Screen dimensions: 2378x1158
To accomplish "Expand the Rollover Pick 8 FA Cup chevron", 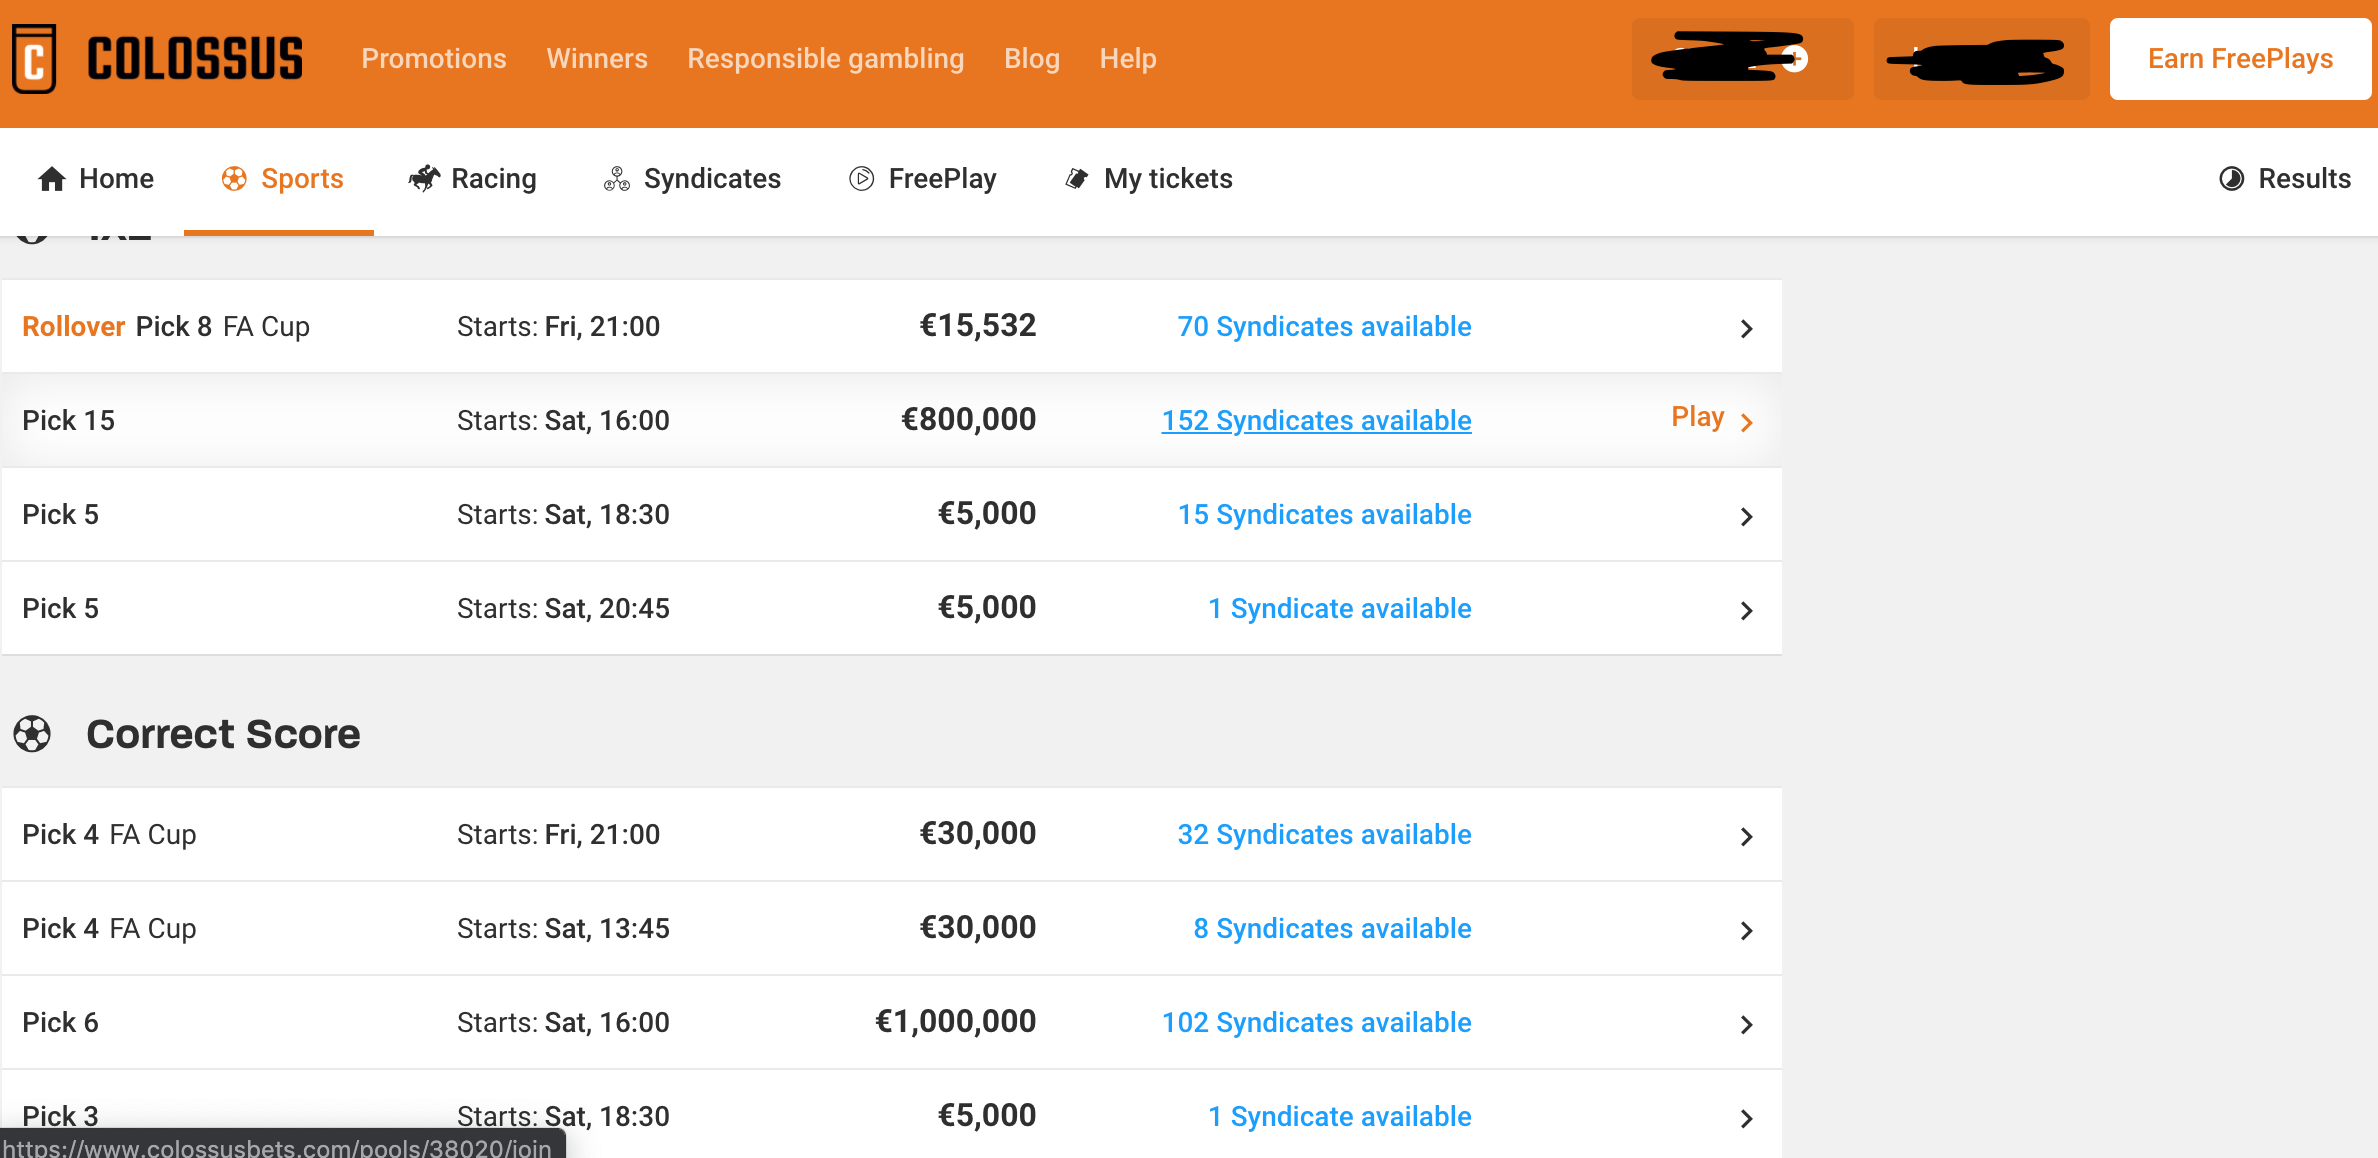I will click(1746, 328).
